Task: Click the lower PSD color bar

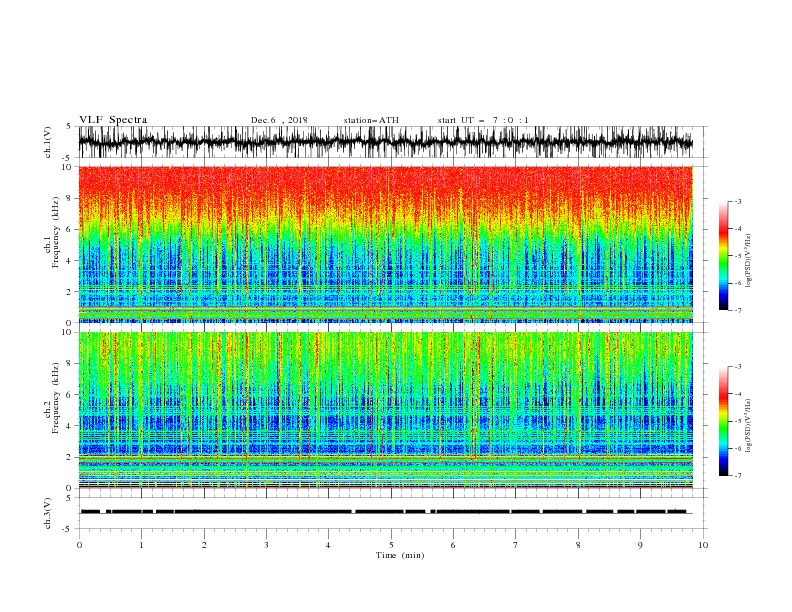Action: (x=723, y=421)
